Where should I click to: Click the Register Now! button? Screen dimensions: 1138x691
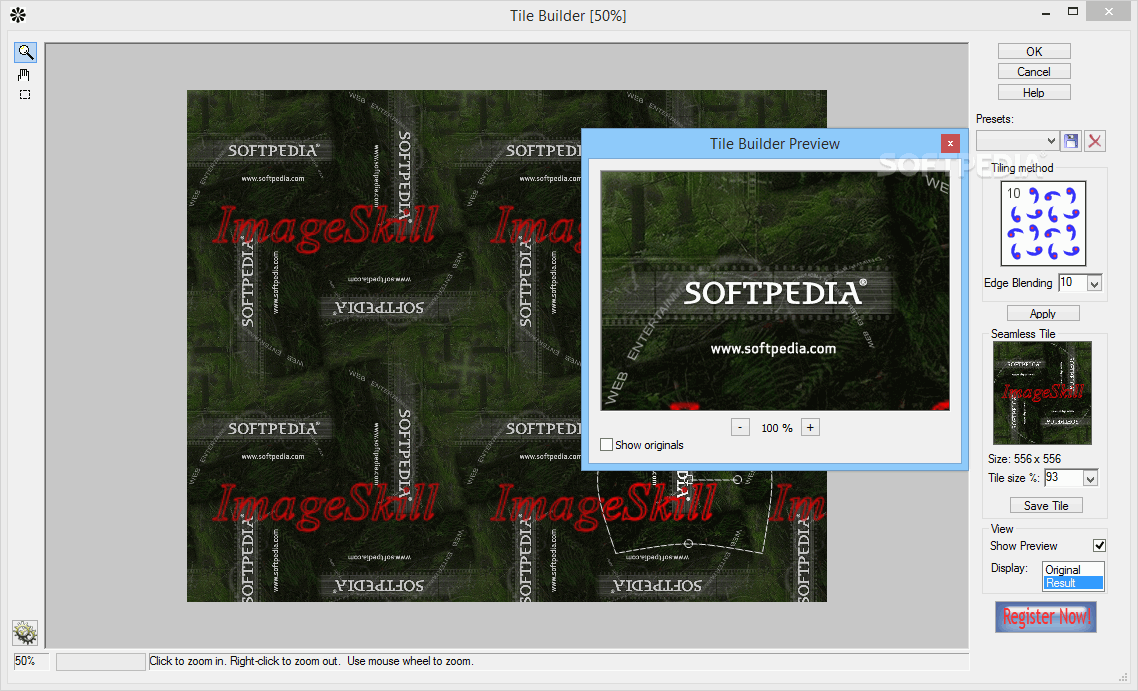point(1046,617)
